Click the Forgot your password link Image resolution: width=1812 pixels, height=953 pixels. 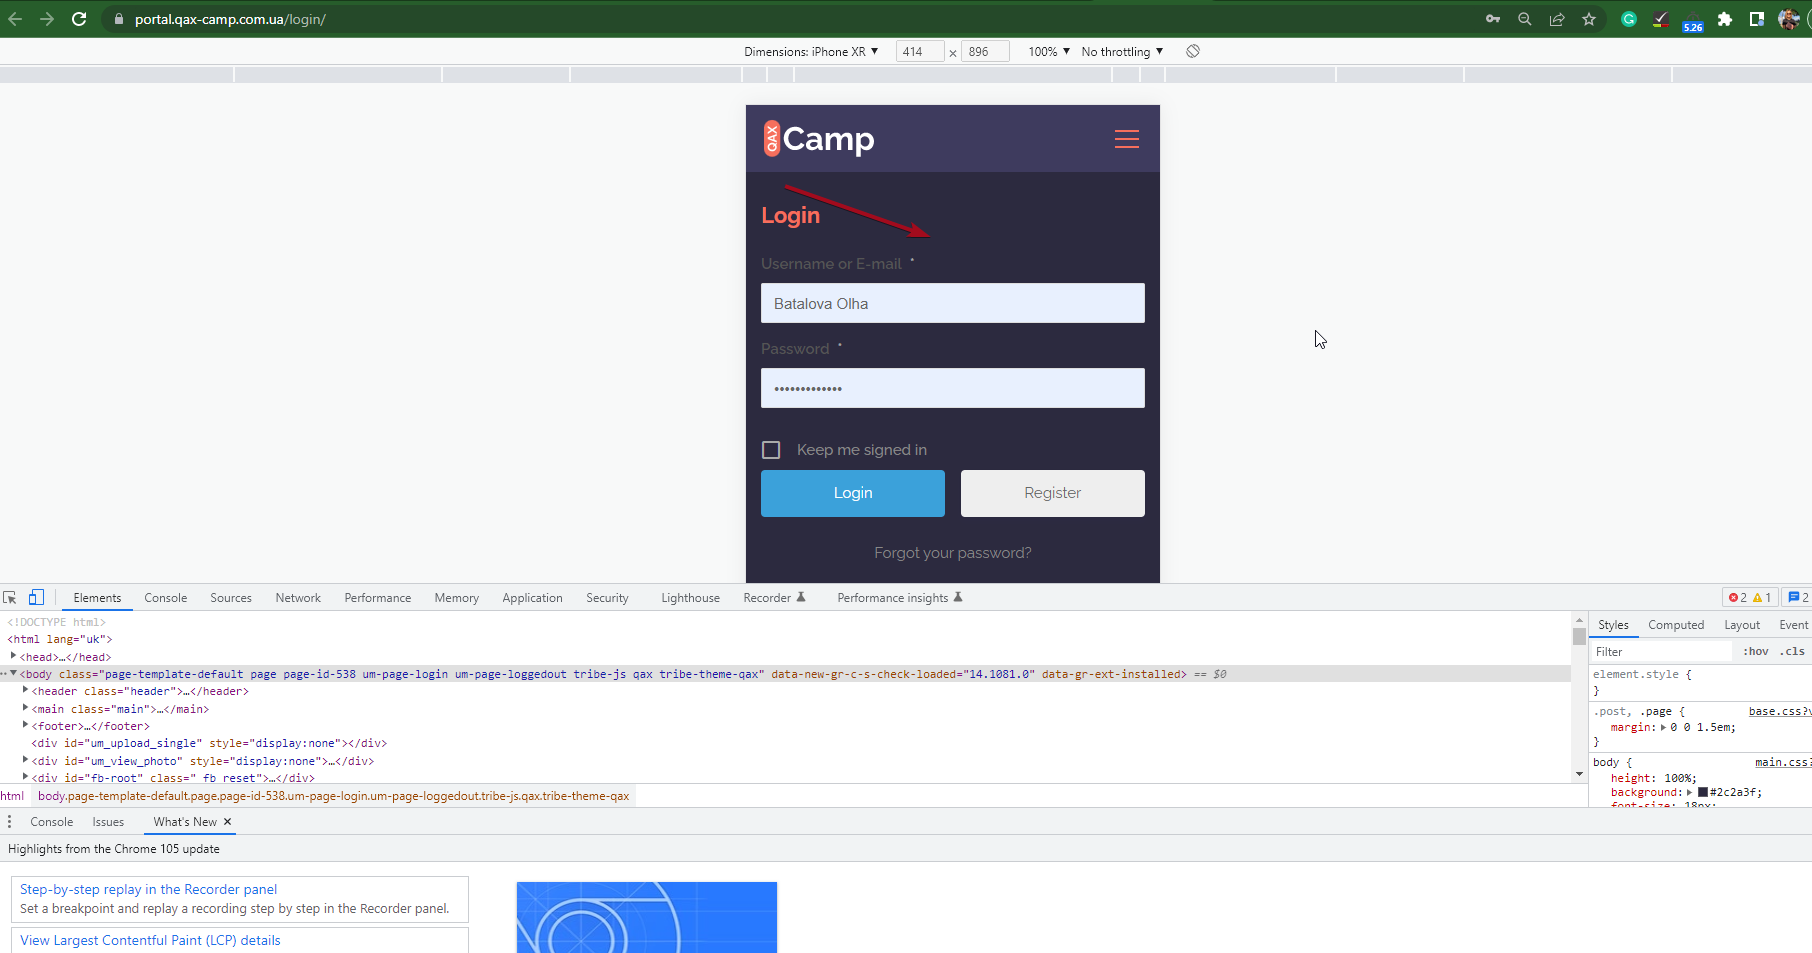pos(952,552)
